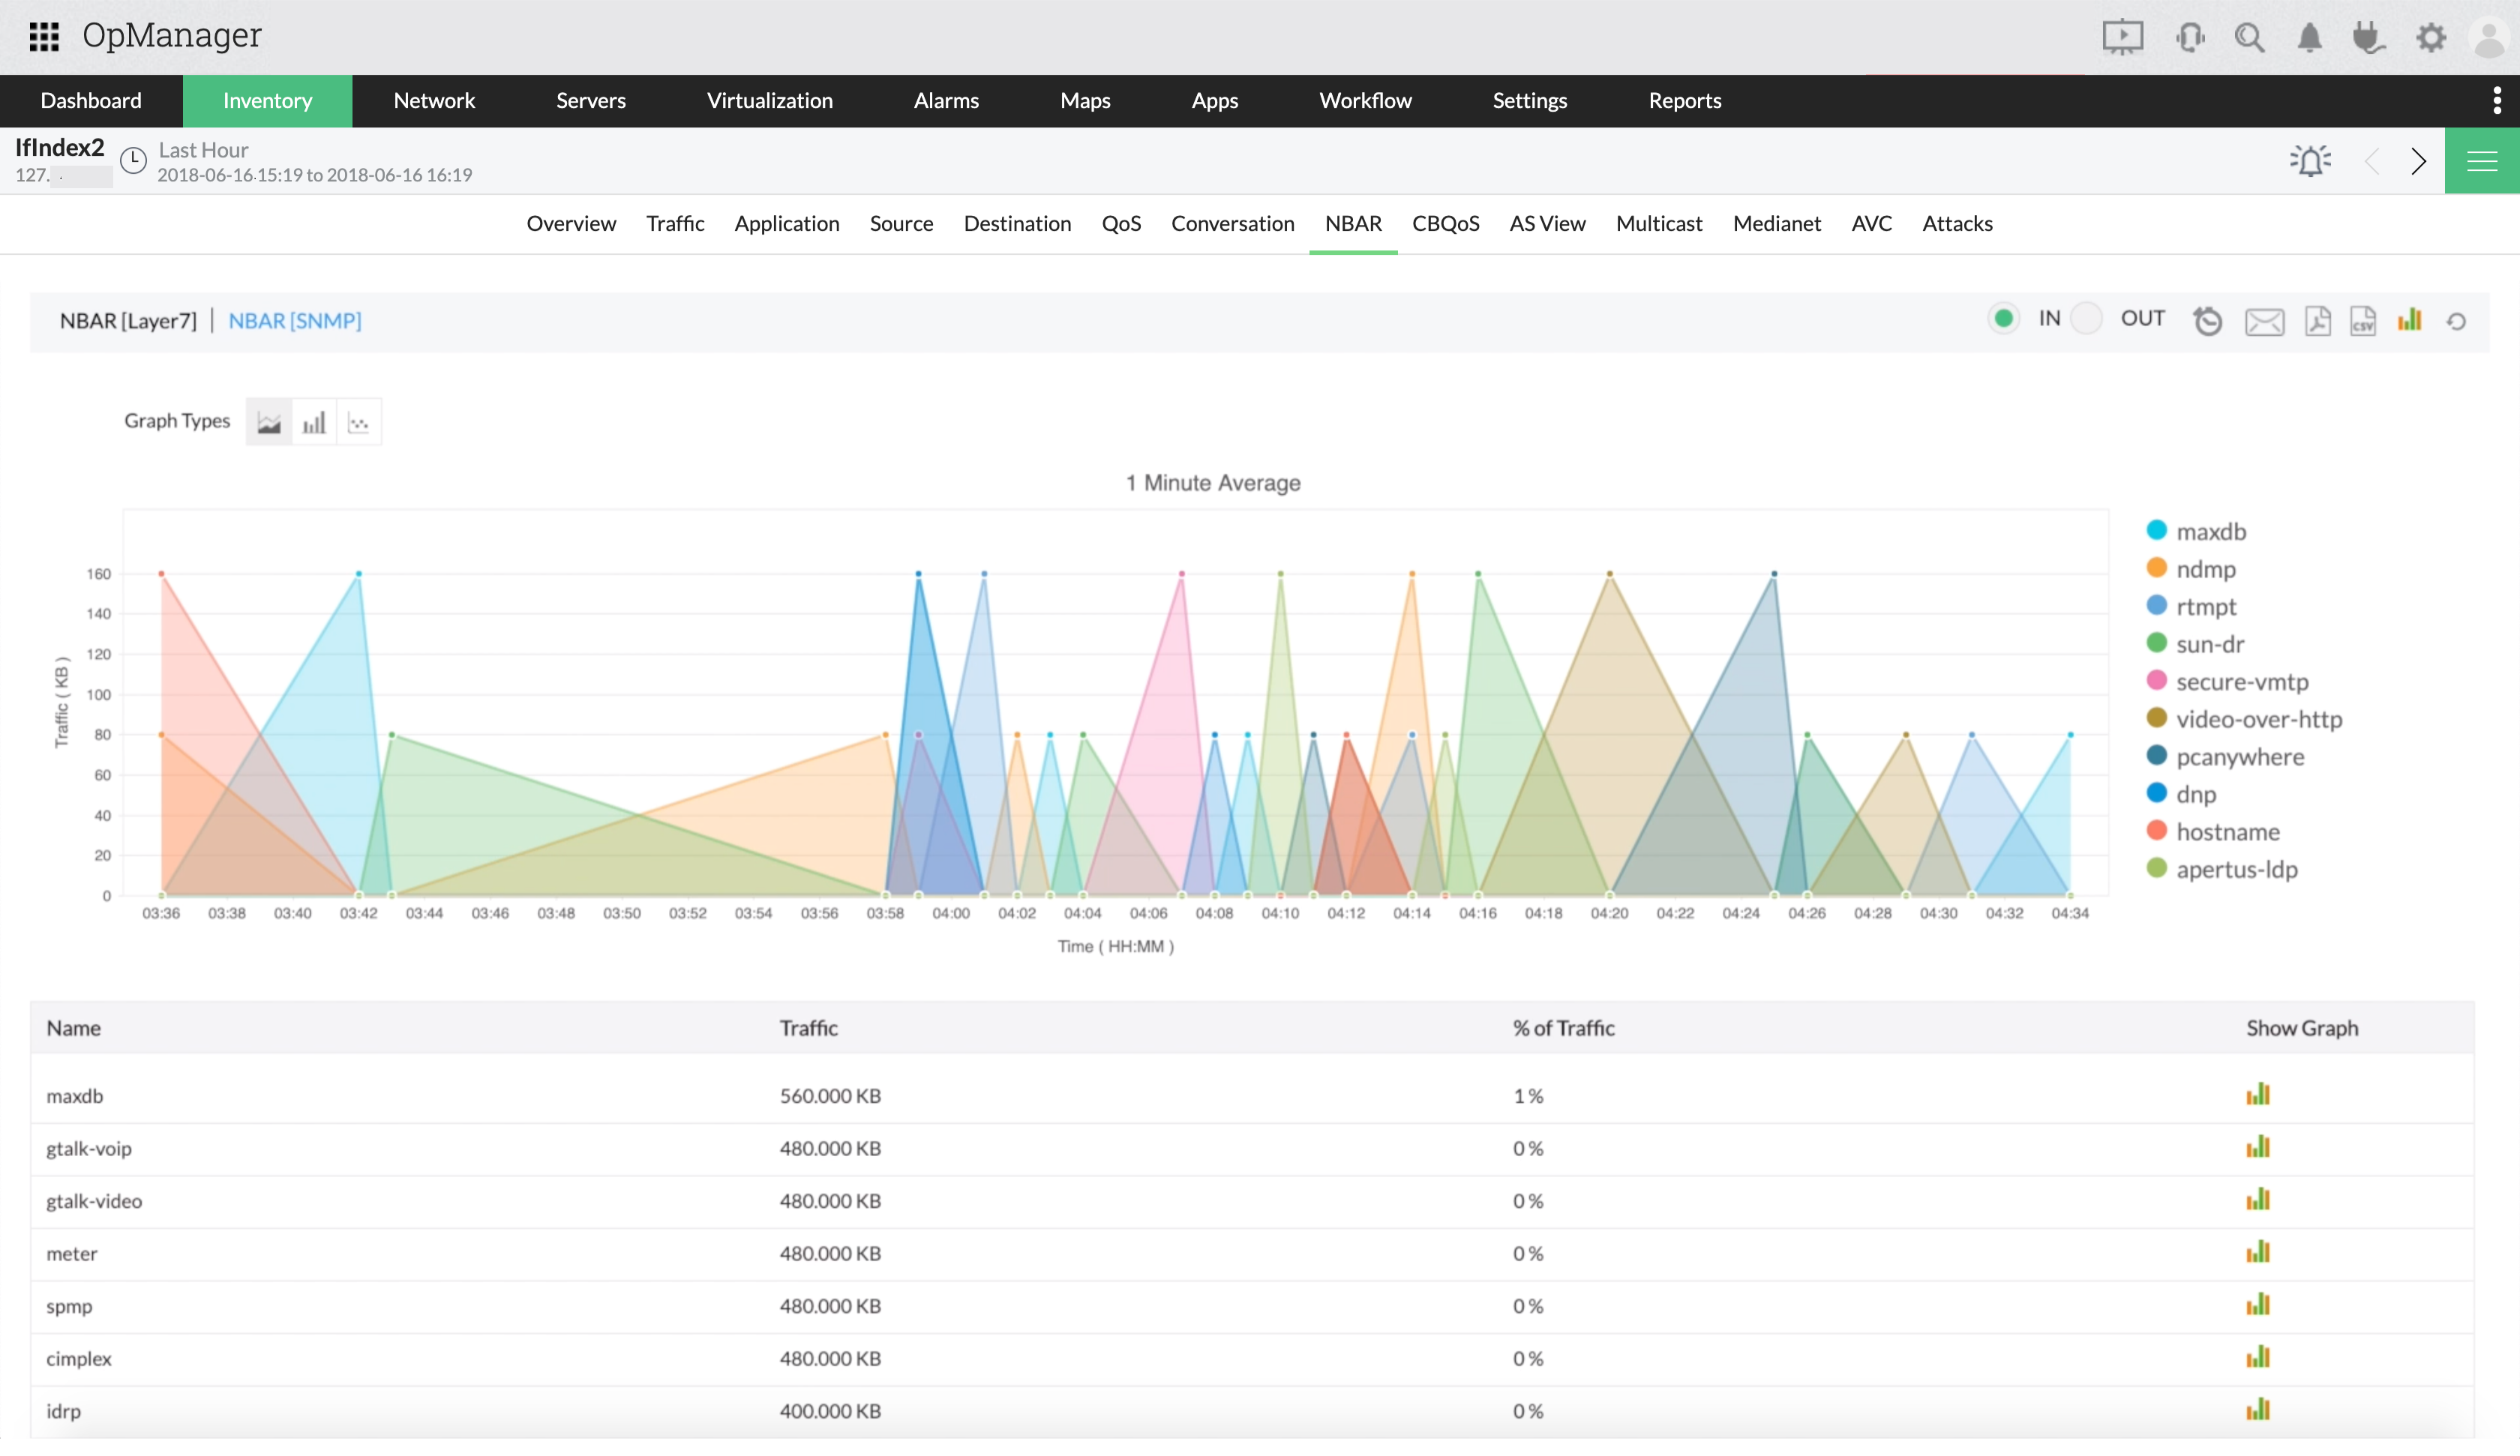This screenshot has height=1456, width=2520.
Task: Click the maxdb legend color dot
Action: coord(2156,531)
